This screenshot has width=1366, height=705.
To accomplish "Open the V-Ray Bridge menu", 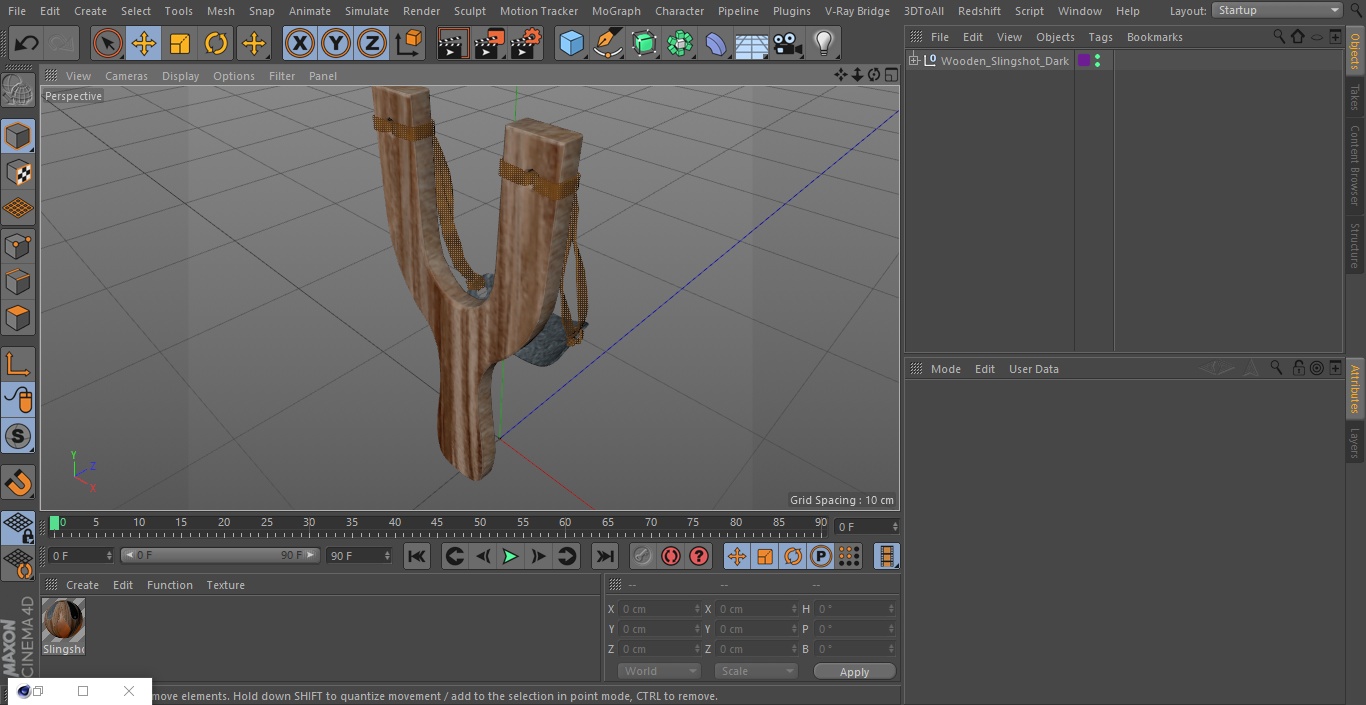I will coord(857,11).
